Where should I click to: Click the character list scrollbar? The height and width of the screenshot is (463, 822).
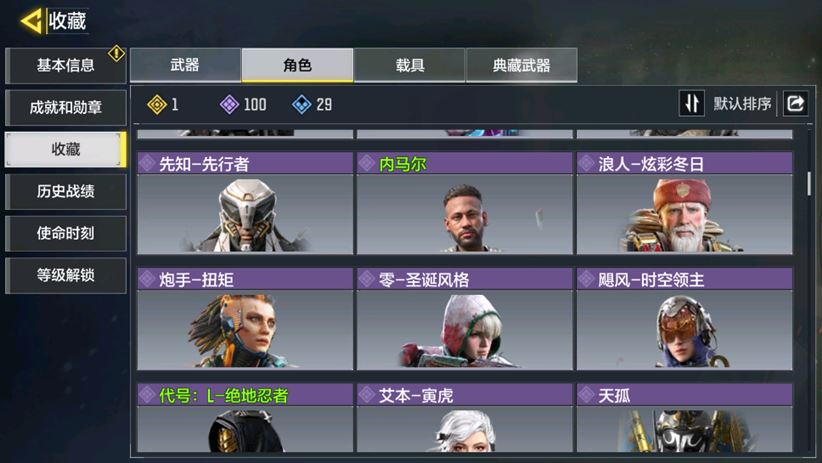click(x=809, y=184)
